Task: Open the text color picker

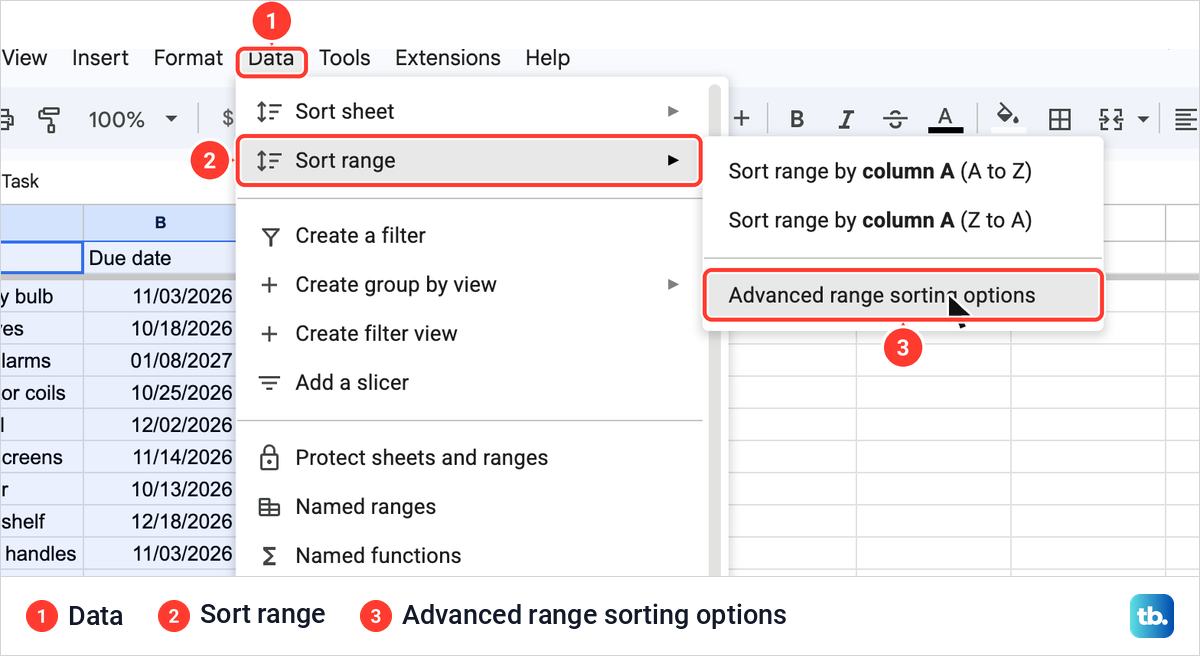Action: pos(945,120)
